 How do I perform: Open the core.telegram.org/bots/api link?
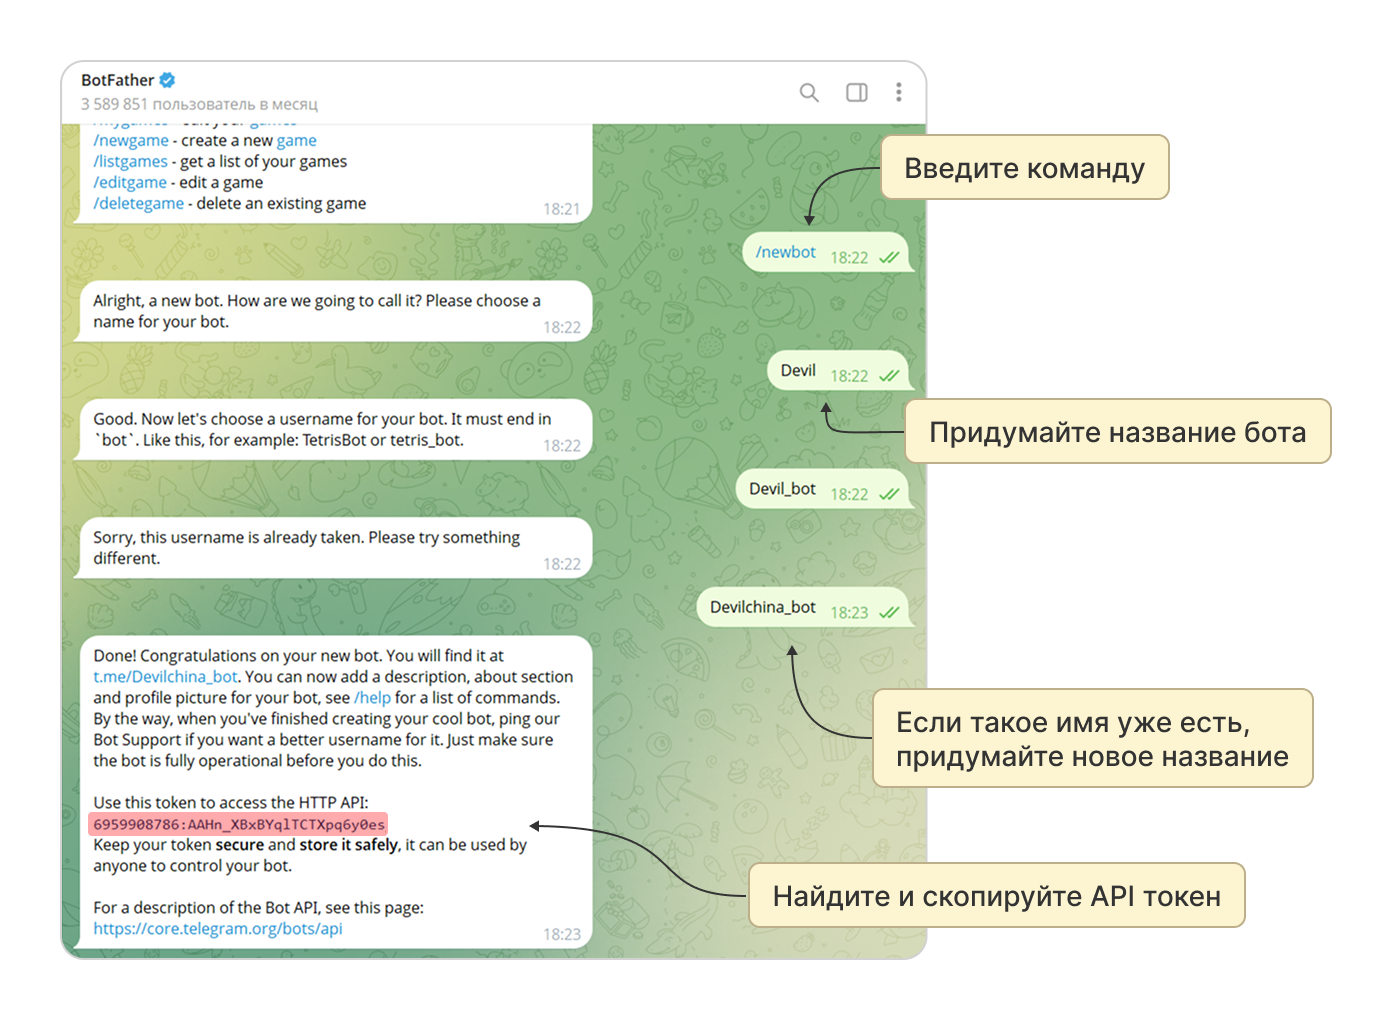(x=218, y=929)
